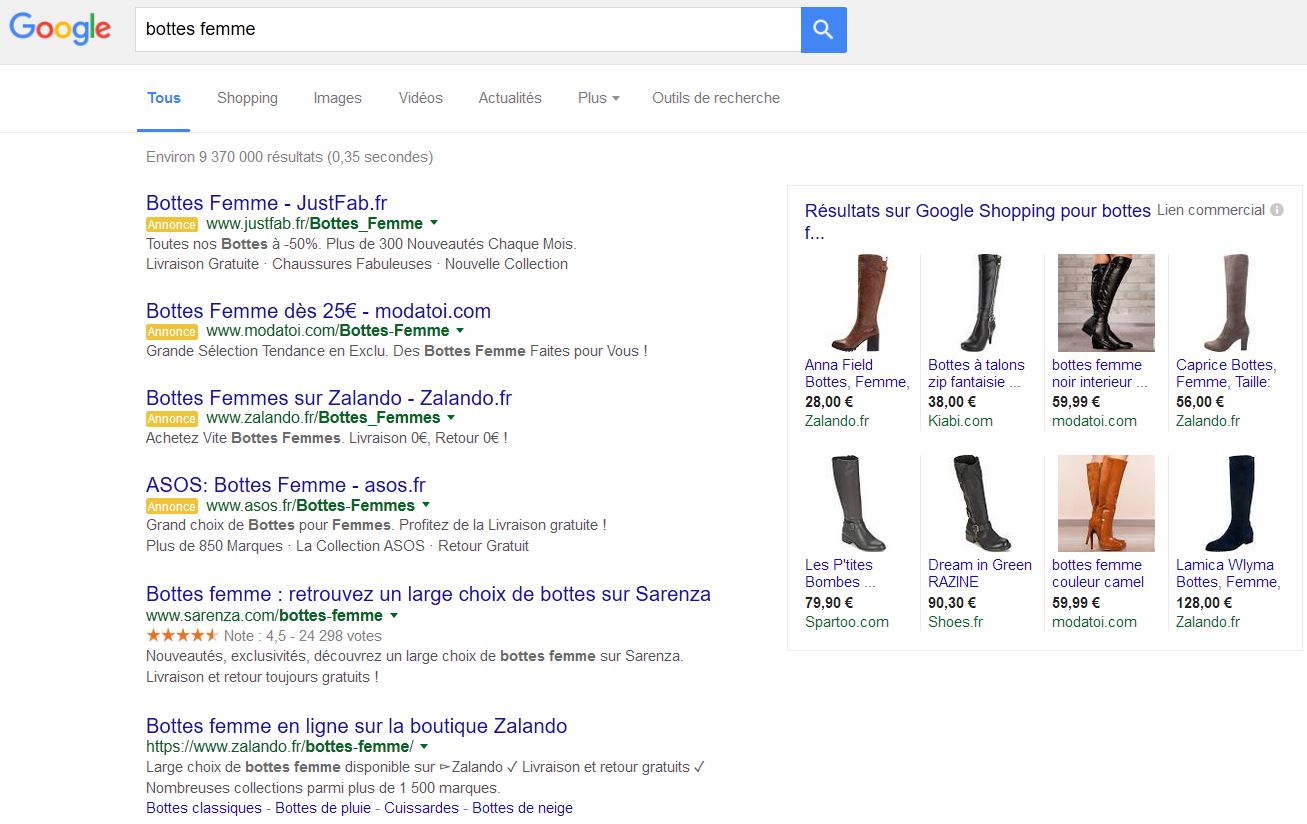Image resolution: width=1307 pixels, height=824 pixels.
Task: Open Bottes Femmes sur Zalando ad link
Action: (329, 397)
